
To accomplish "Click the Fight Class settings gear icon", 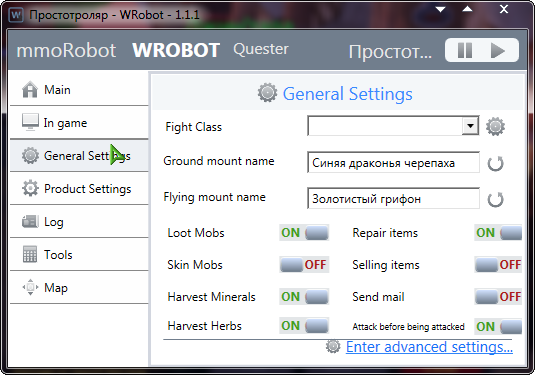I will (495, 127).
